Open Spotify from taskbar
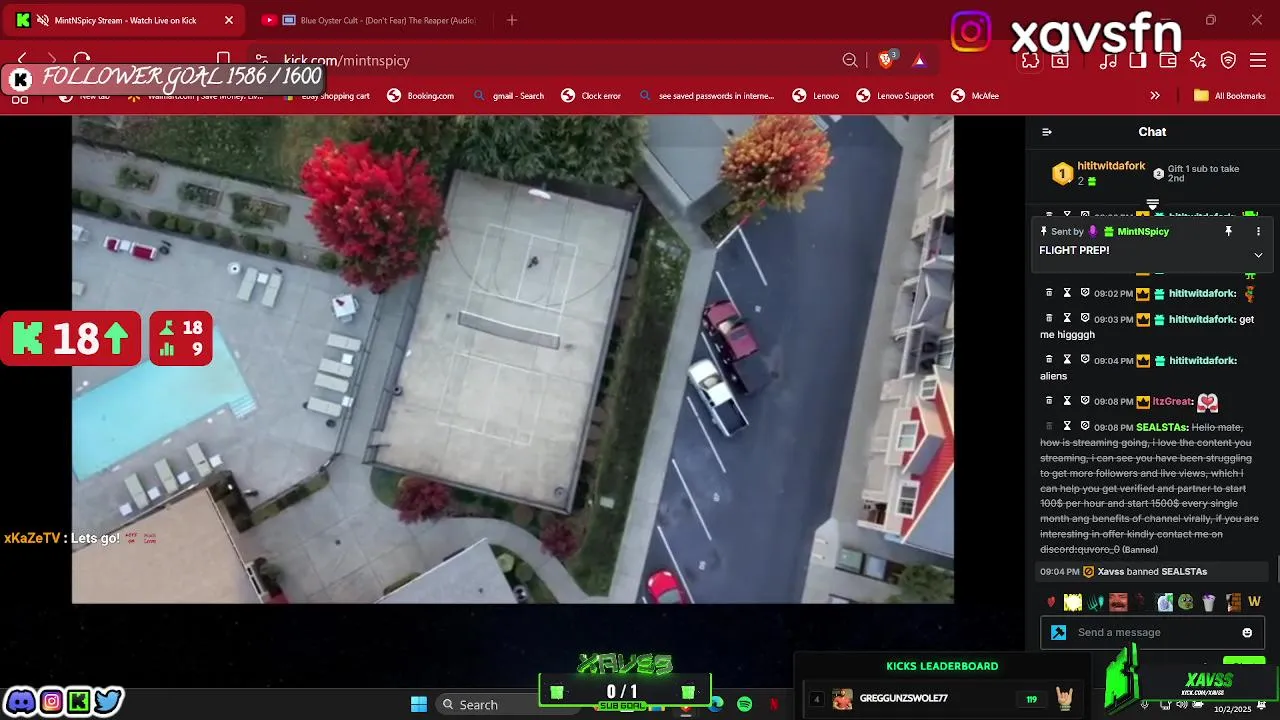This screenshot has height=720, width=1280. click(x=744, y=704)
